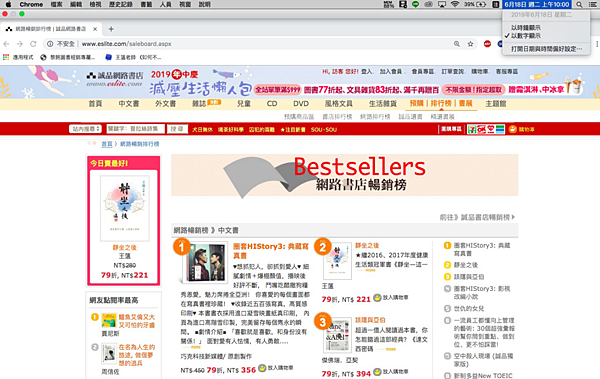Click the browser forward arrow
The width and height of the screenshot is (600, 379).
(x=20, y=44)
